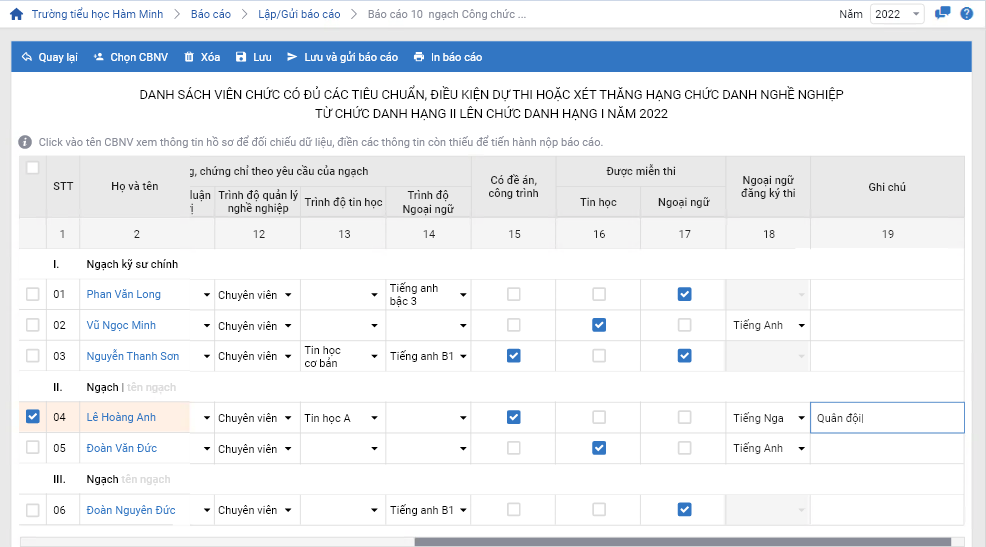The height and width of the screenshot is (547, 986).
Task: Open the profile link for Đoàn Nguyên Đức
Action: point(130,510)
